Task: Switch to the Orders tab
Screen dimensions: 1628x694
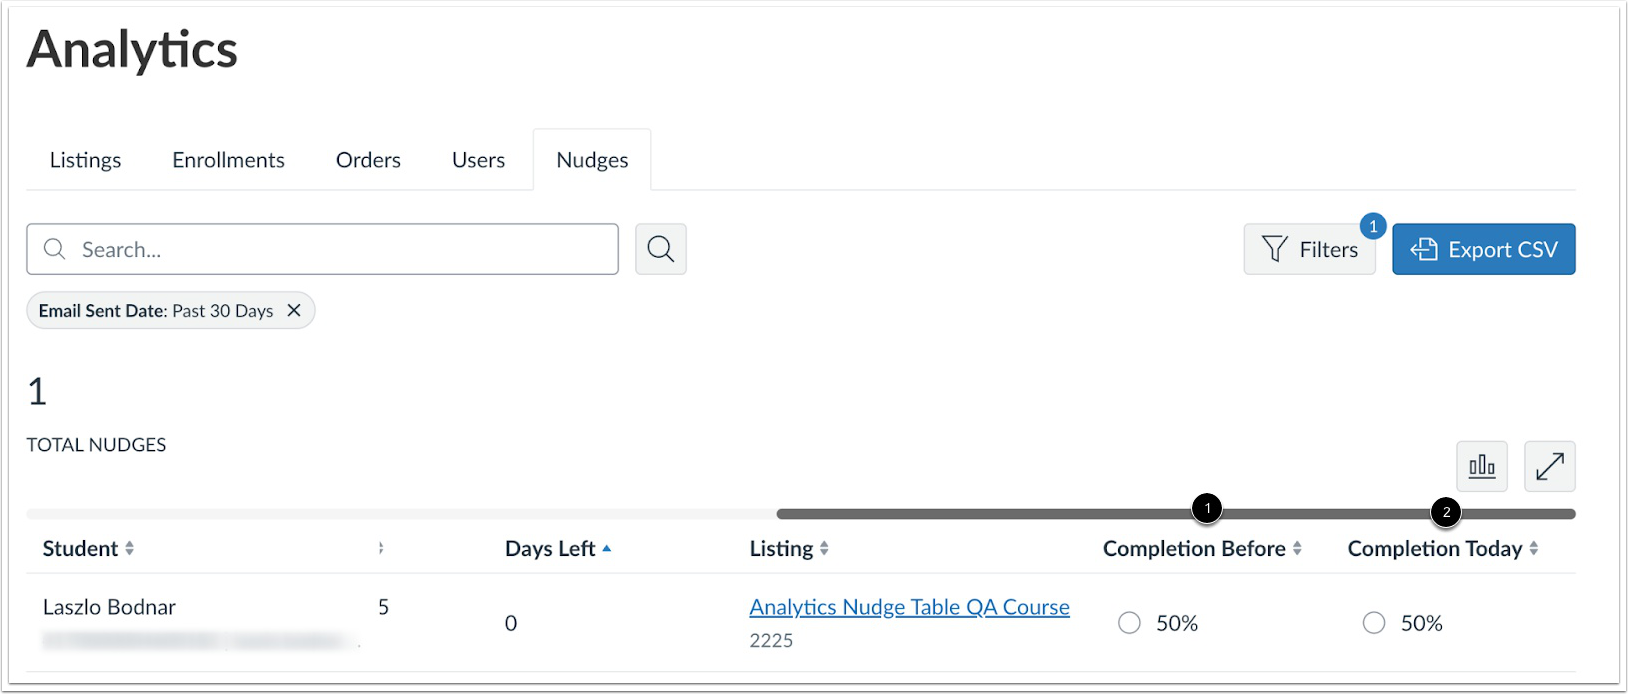Action: (x=367, y=159)
